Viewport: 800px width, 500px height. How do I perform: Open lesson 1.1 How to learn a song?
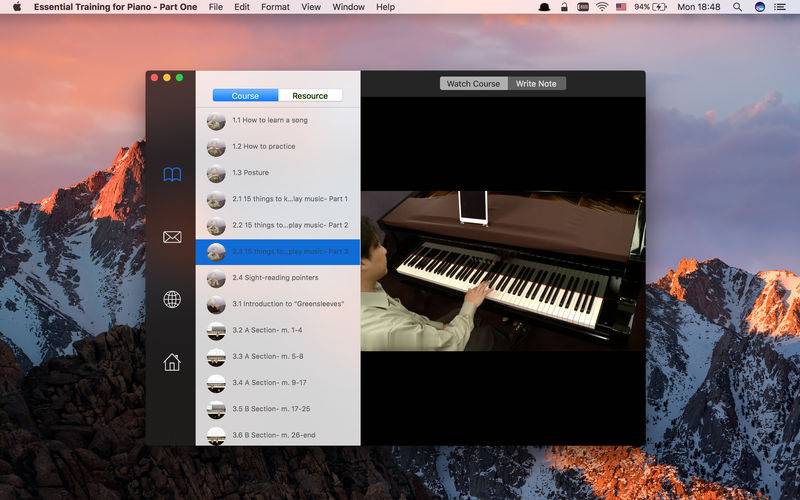coord(278,120)
